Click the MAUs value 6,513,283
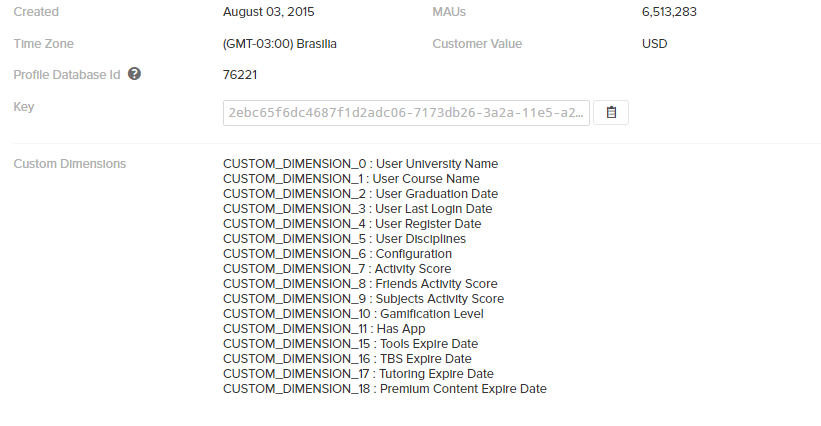The width and height of the screenshot is (821, 426). point(669,12)
